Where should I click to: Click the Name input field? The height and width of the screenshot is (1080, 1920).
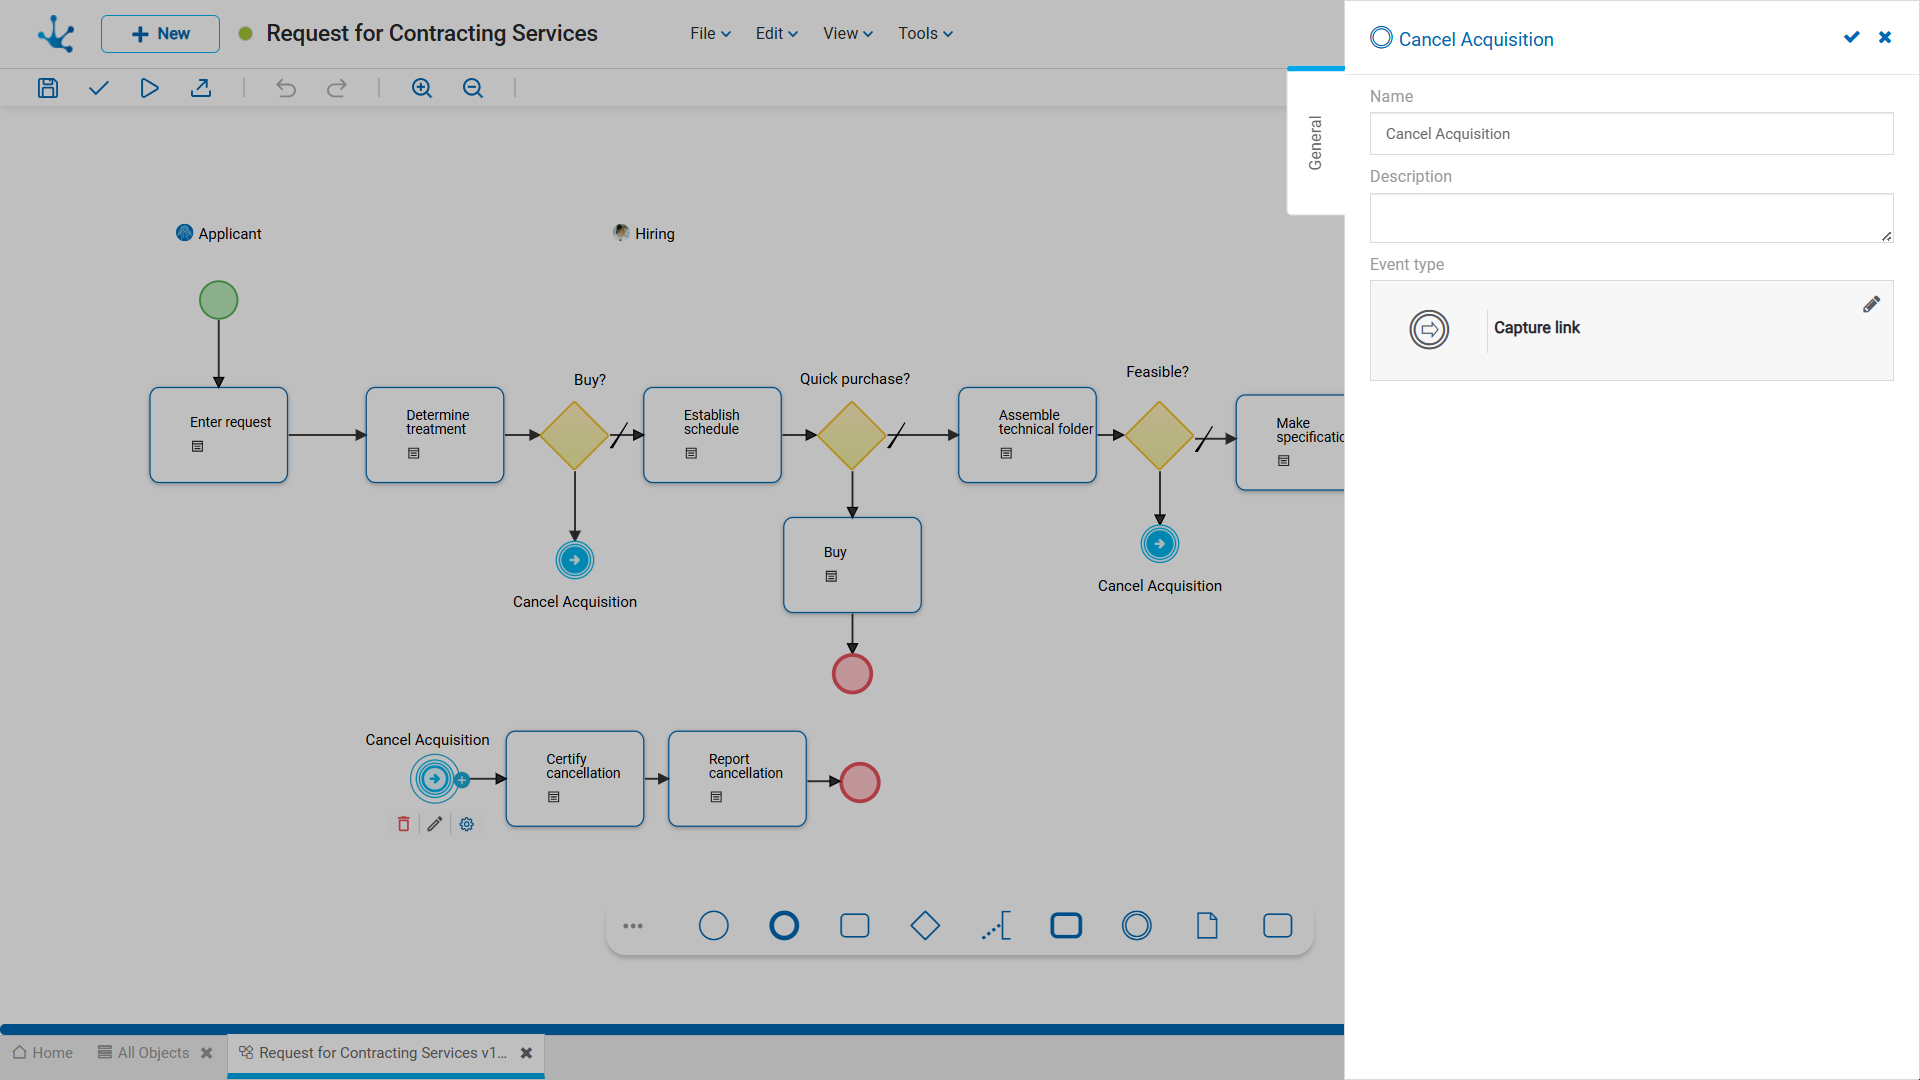[x=1631, y=134]
